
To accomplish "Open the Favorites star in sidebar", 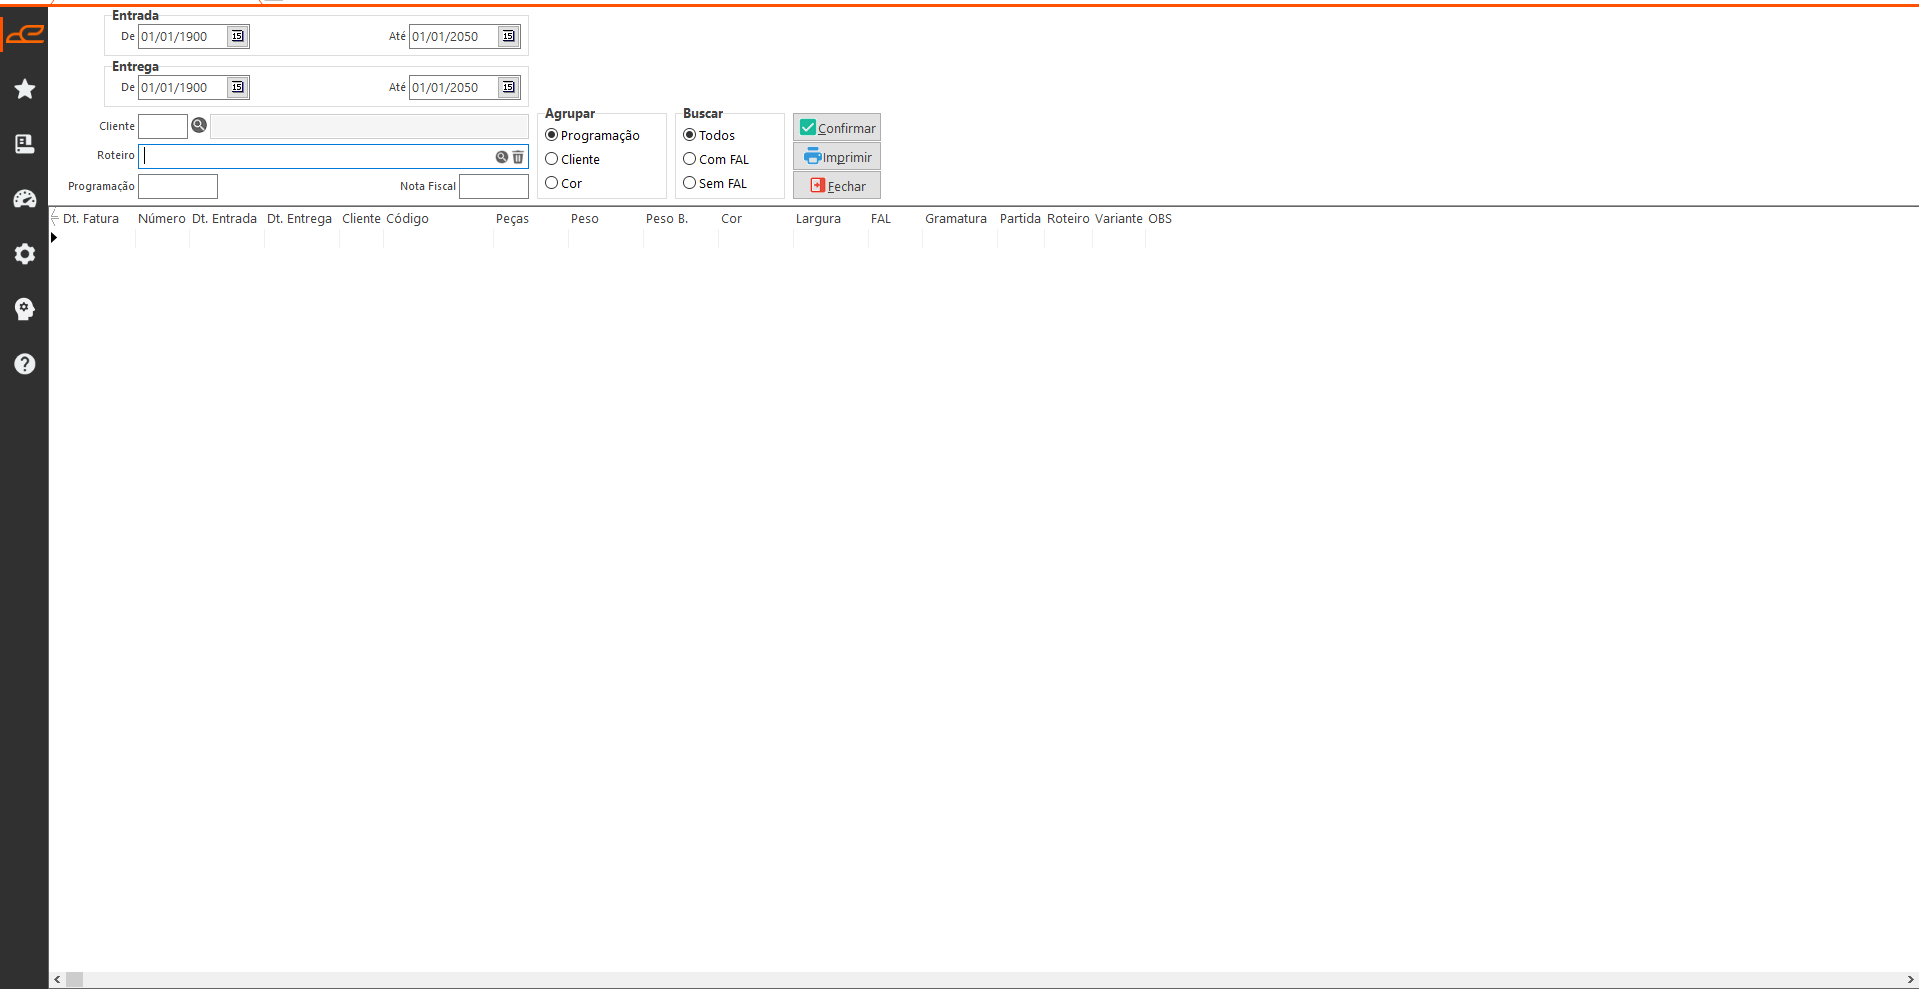I will (x=25, y=89).
